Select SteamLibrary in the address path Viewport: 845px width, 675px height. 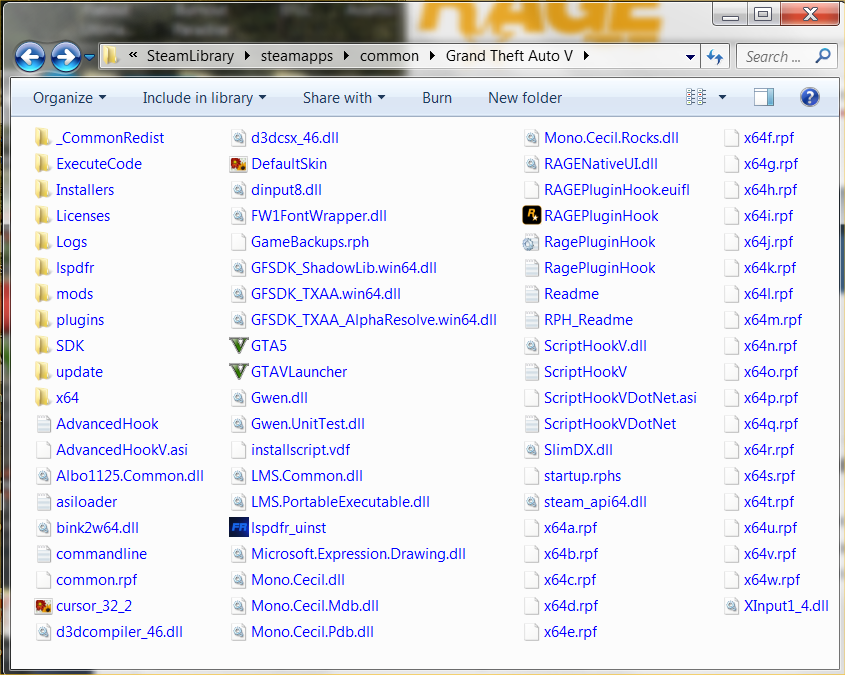coord(190,56)
